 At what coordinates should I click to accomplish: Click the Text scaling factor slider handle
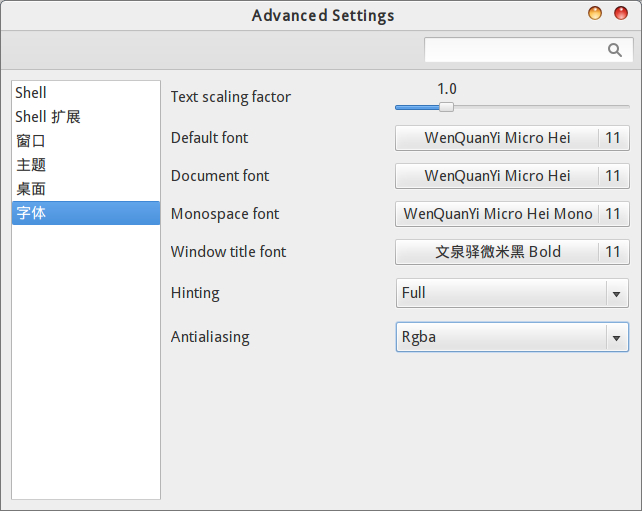447,107
